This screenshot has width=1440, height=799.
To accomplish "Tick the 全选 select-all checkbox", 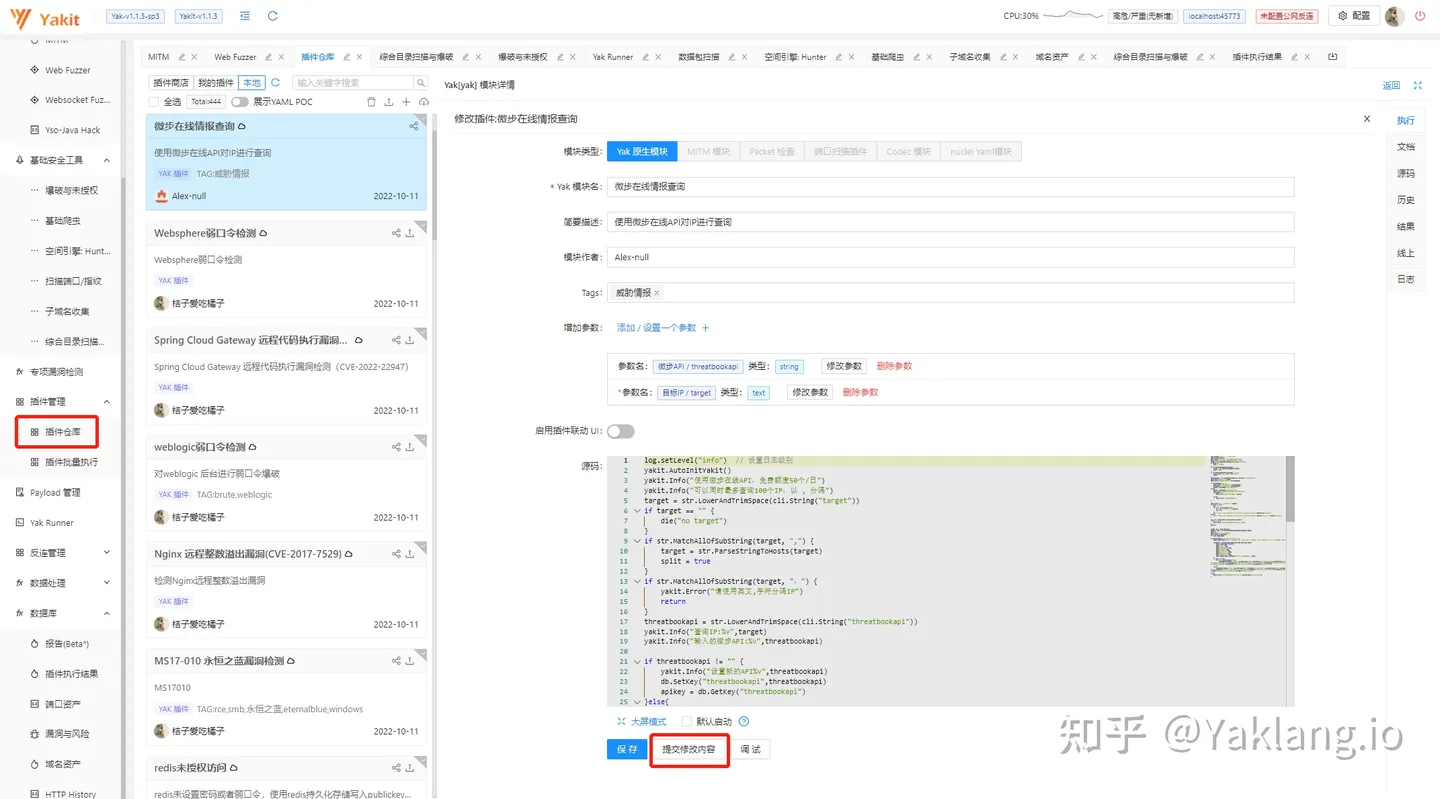I will pos(153,102).
